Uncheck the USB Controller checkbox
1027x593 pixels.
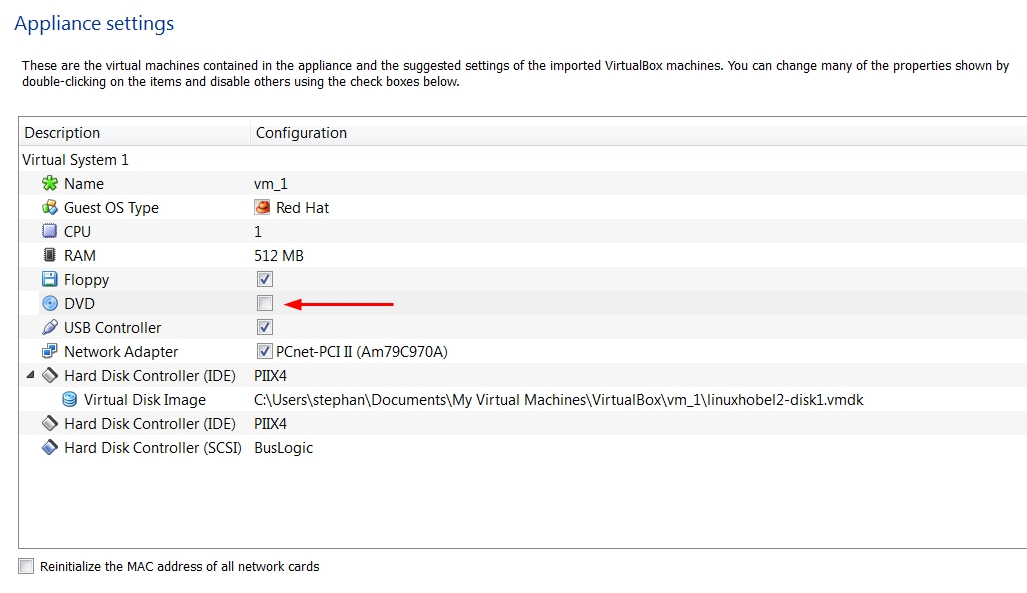[x=263, y=327]
